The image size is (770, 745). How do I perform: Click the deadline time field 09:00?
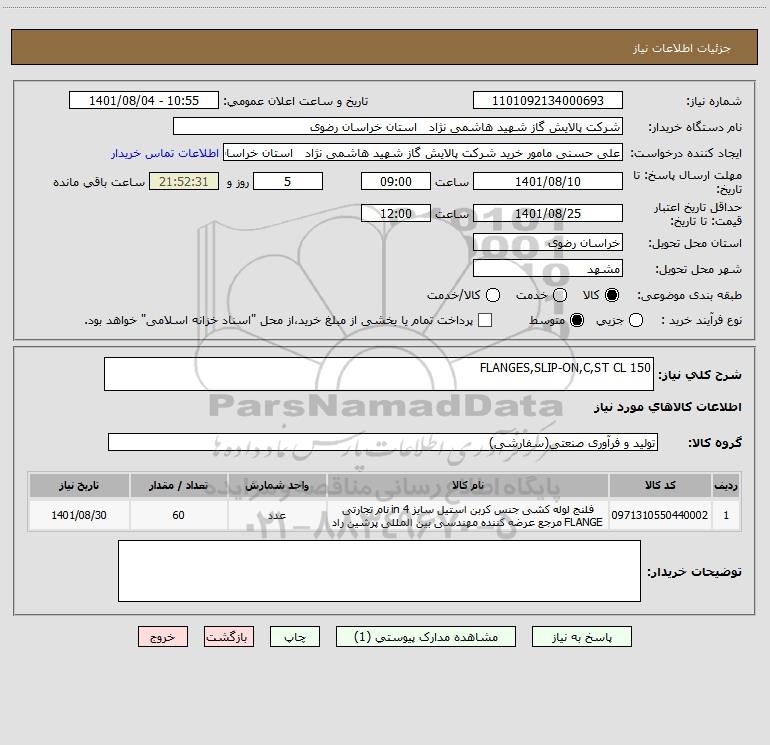(x=396, y=181)
